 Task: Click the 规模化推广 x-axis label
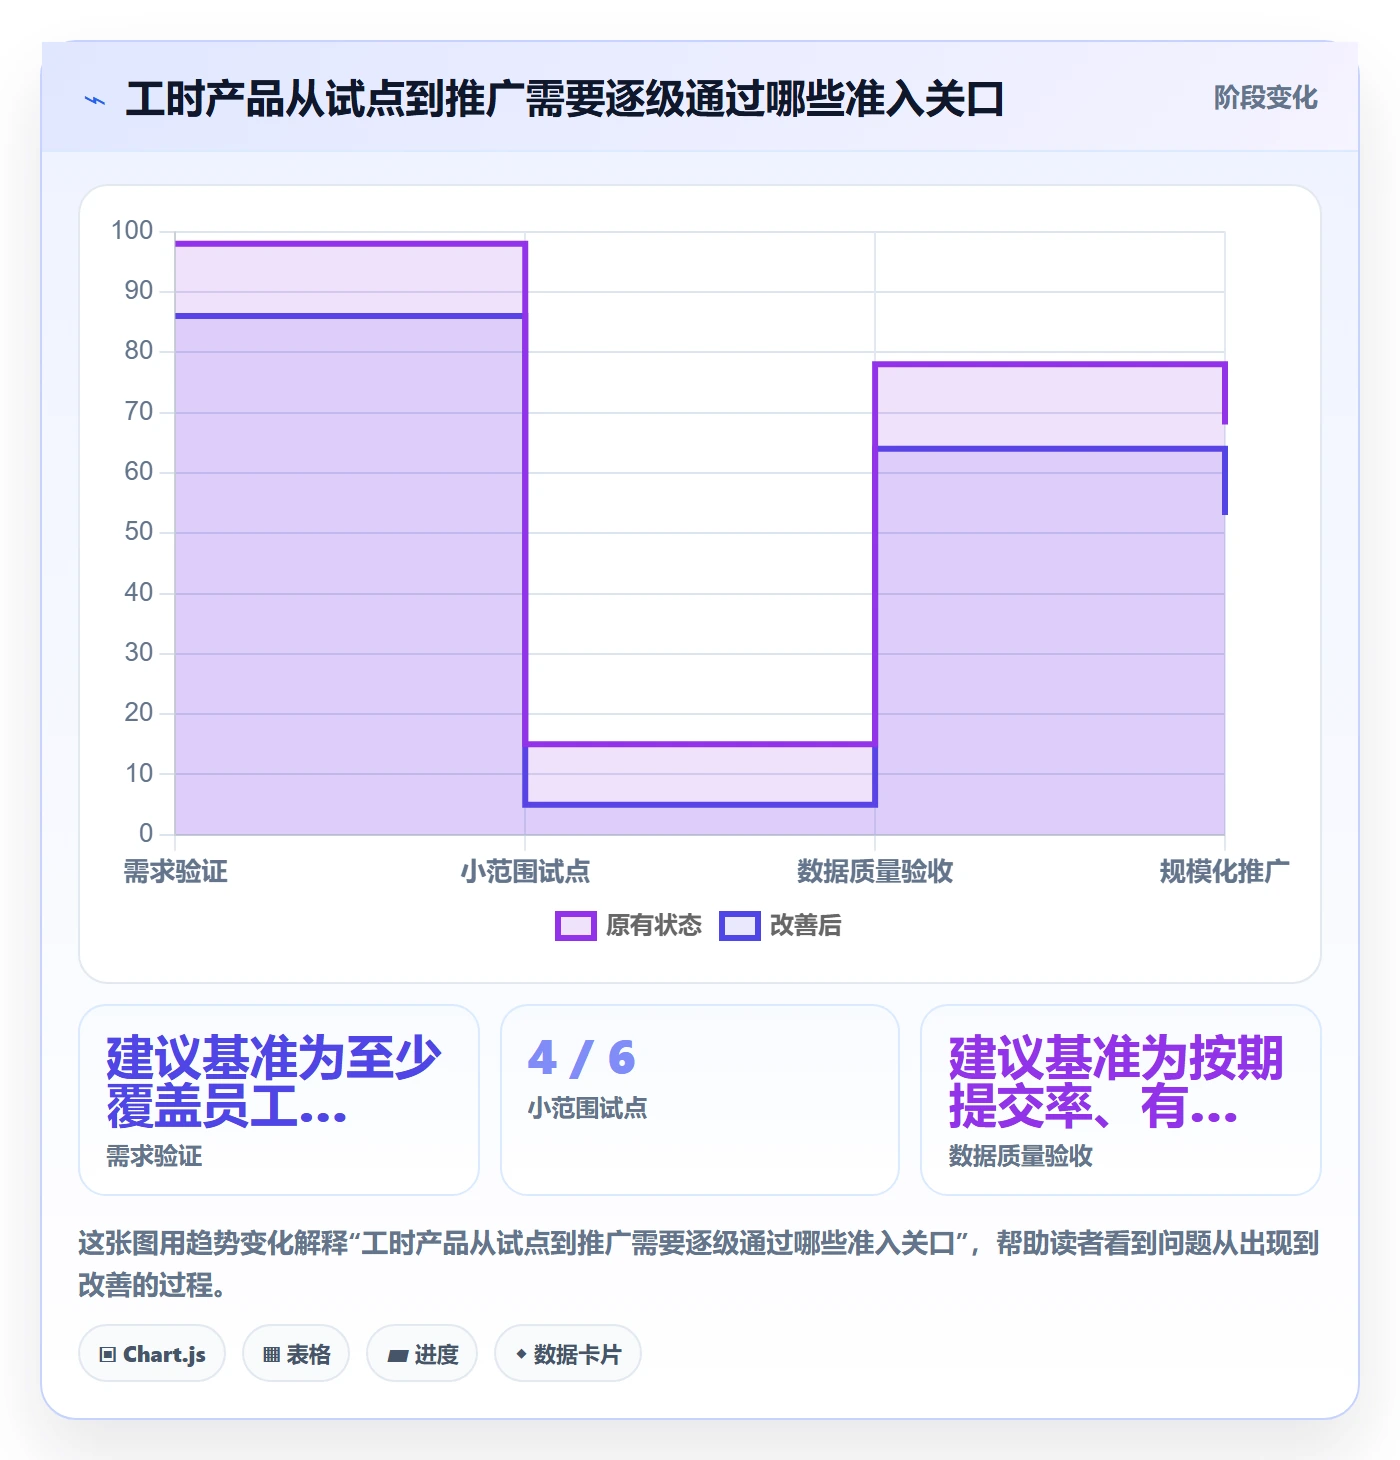click(1225, 872)
